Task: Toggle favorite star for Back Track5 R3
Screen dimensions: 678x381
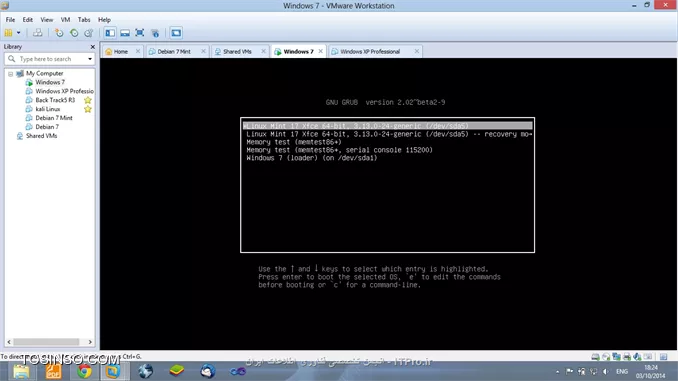Action: click(x=88, y=100)
